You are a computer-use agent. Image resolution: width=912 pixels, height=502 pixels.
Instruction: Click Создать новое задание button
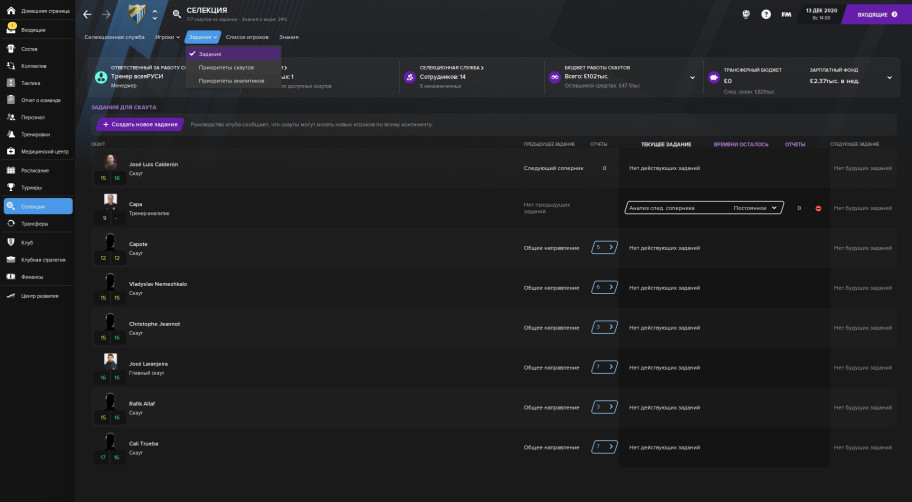pyautogui.click(x=140, y=124)
